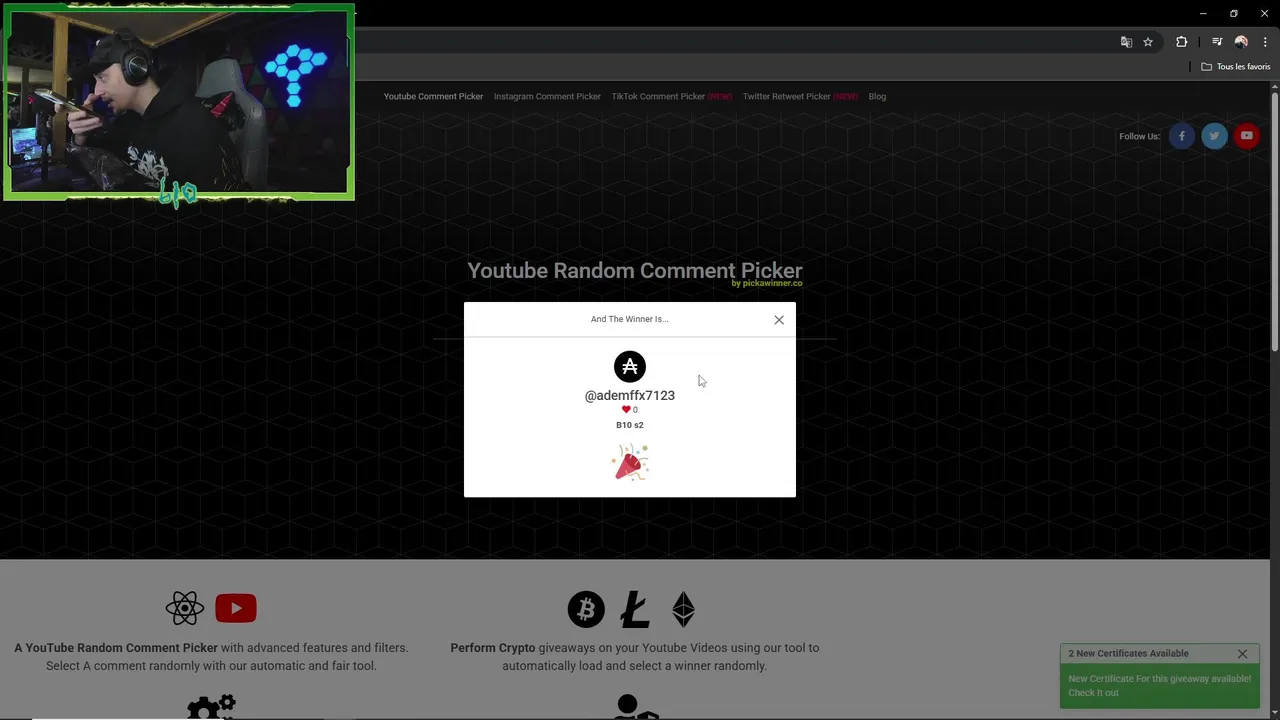Follow on Twitter icon

coord(1214,136)
